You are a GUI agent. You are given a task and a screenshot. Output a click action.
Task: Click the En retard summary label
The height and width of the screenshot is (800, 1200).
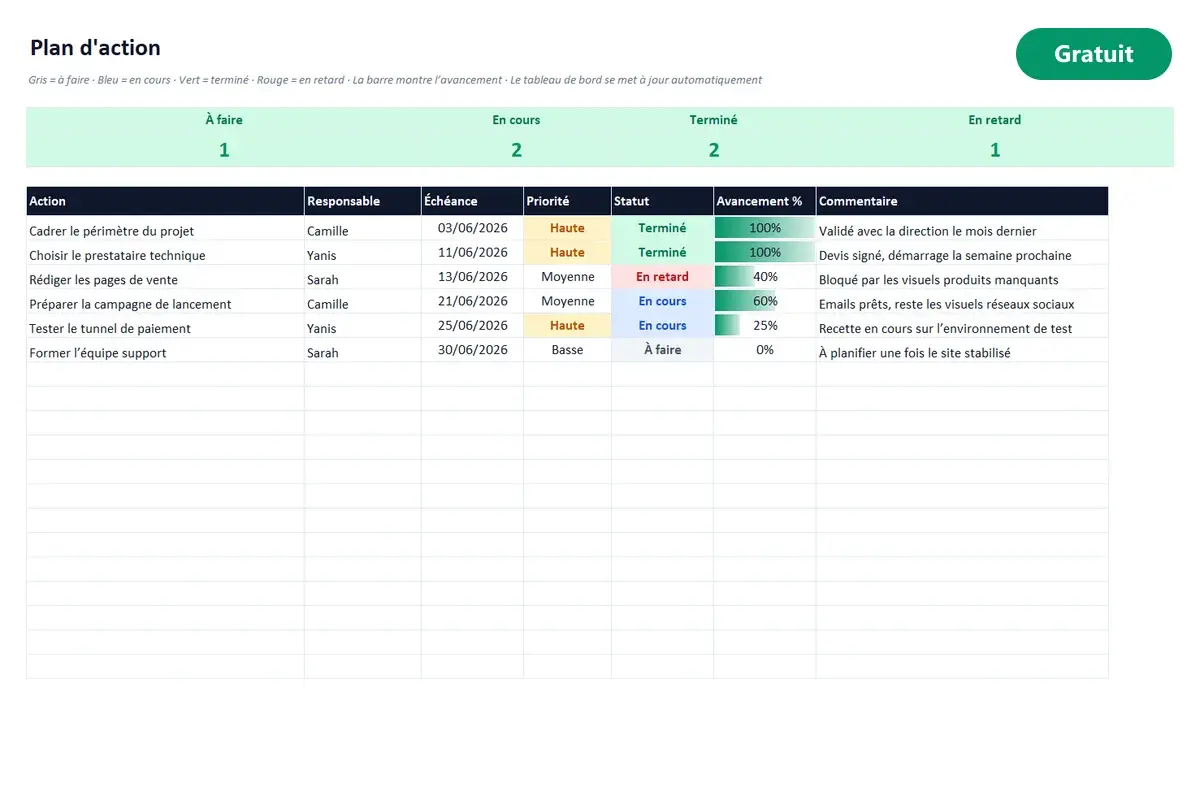(x=995, y=120)
